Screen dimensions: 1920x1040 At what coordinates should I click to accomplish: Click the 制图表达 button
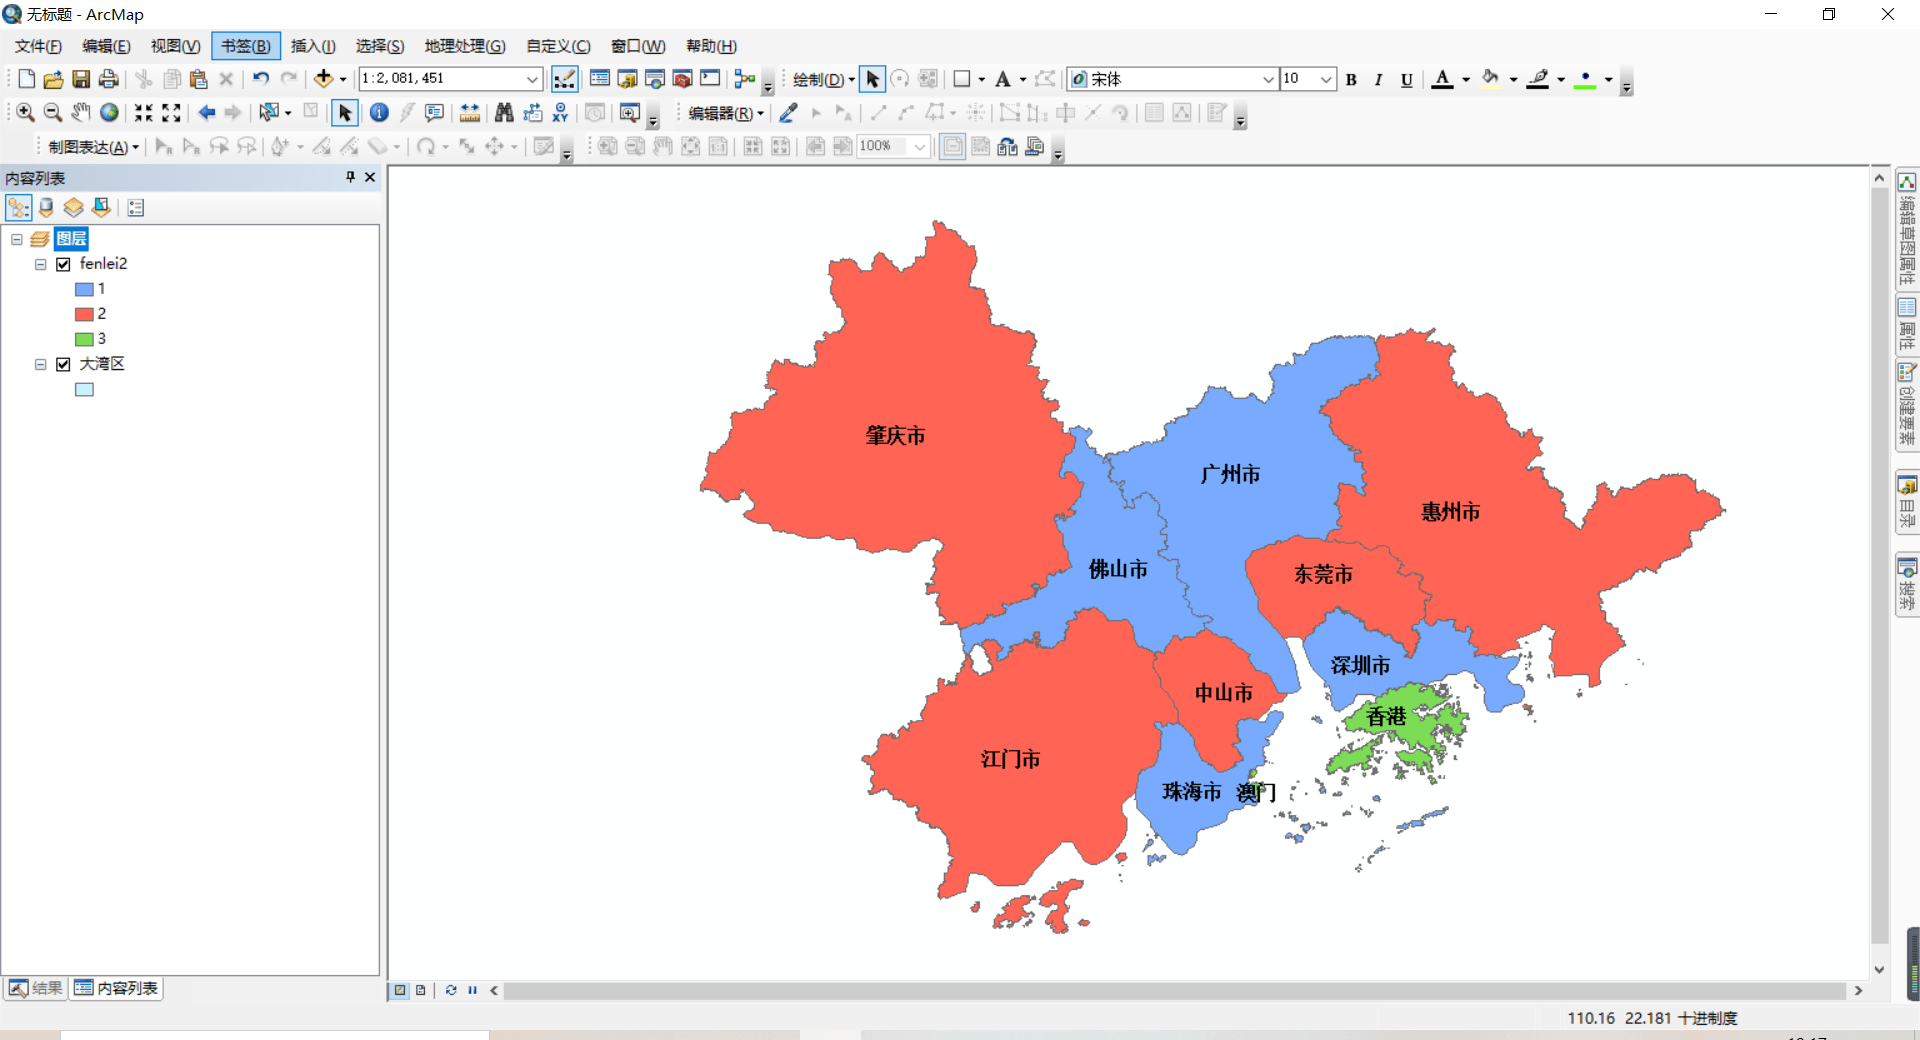point(89,146)
